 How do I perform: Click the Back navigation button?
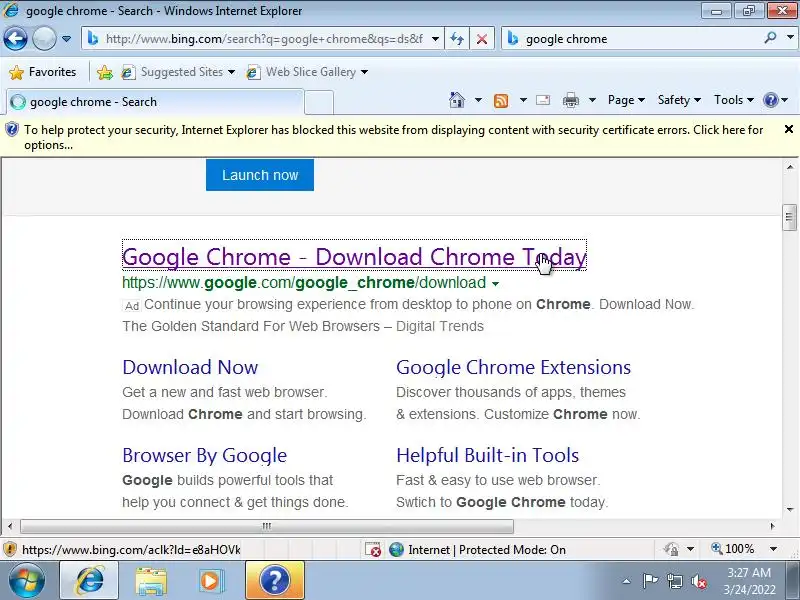15,38
